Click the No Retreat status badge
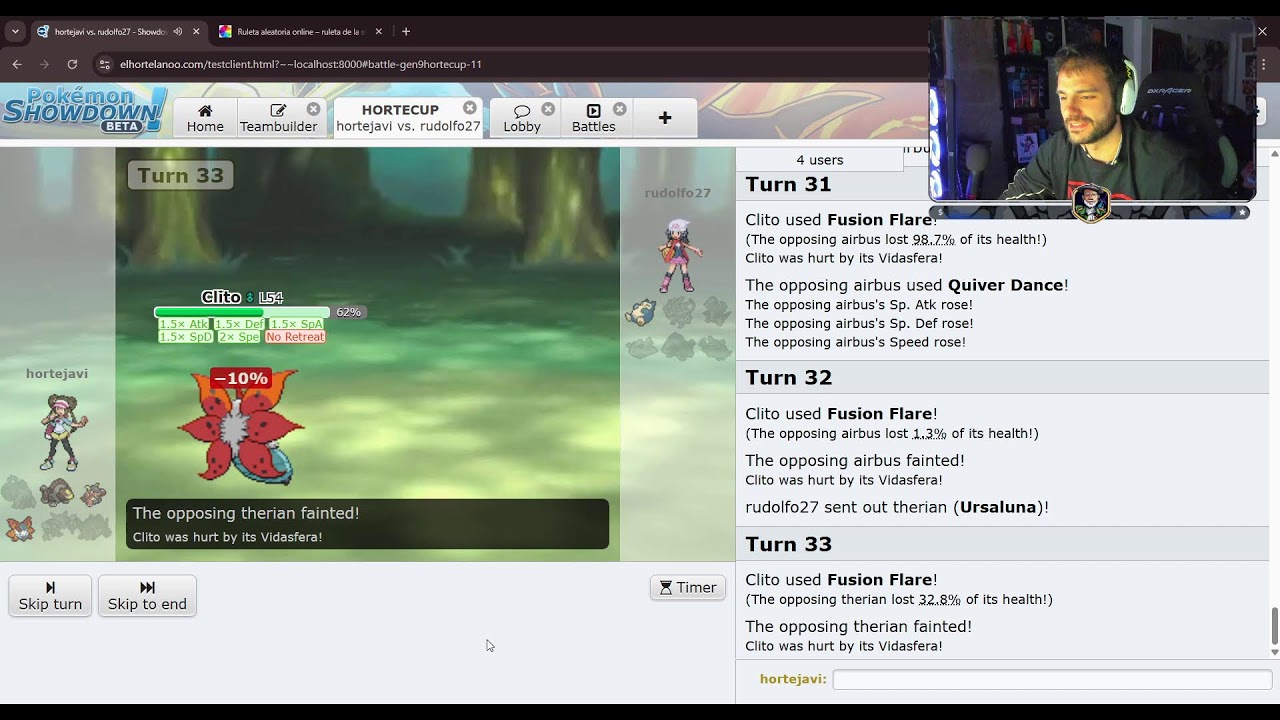1280x720 pixels. point(295,337)
